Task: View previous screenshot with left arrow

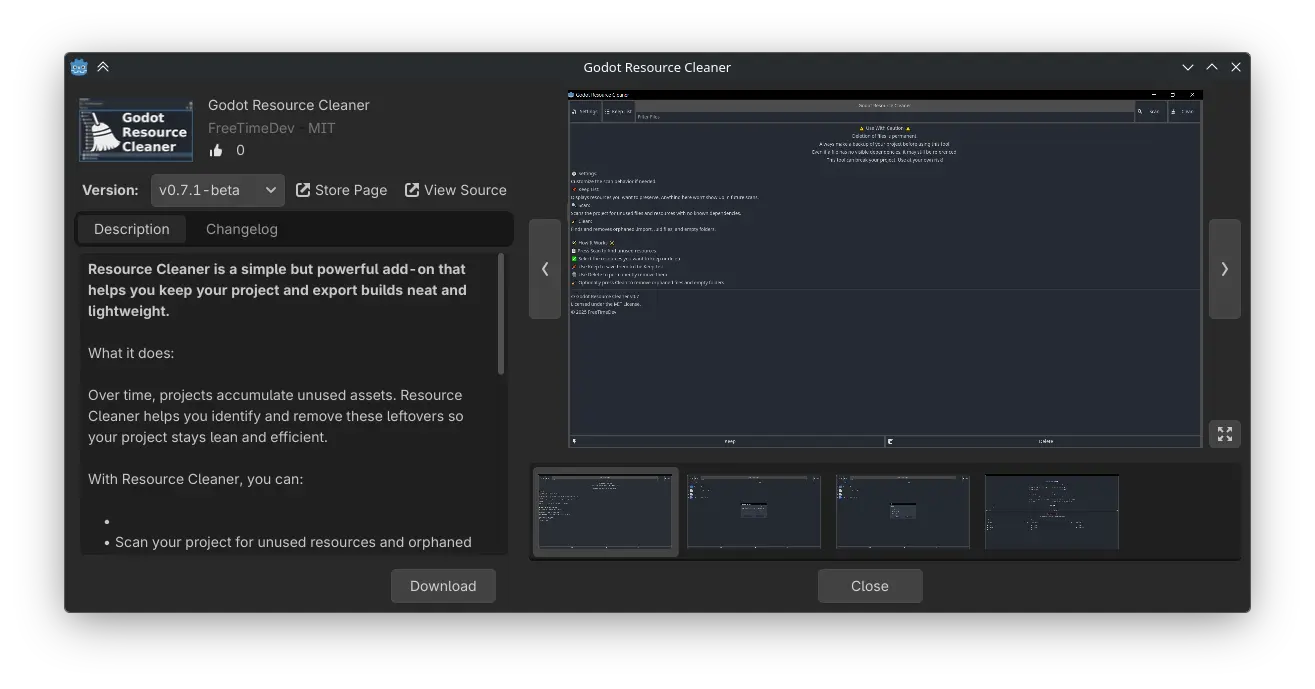Action: coord(544,268)
